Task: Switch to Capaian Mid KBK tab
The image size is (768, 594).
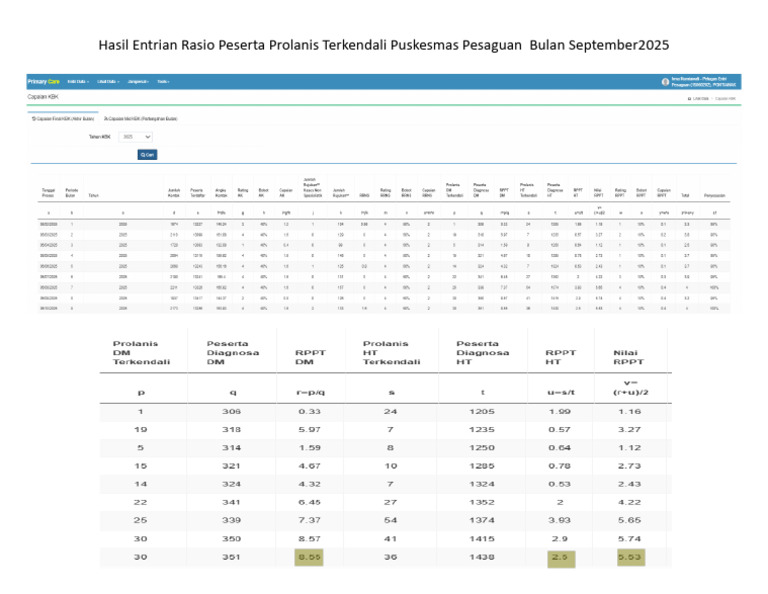Action: click(x=141, y=119)
